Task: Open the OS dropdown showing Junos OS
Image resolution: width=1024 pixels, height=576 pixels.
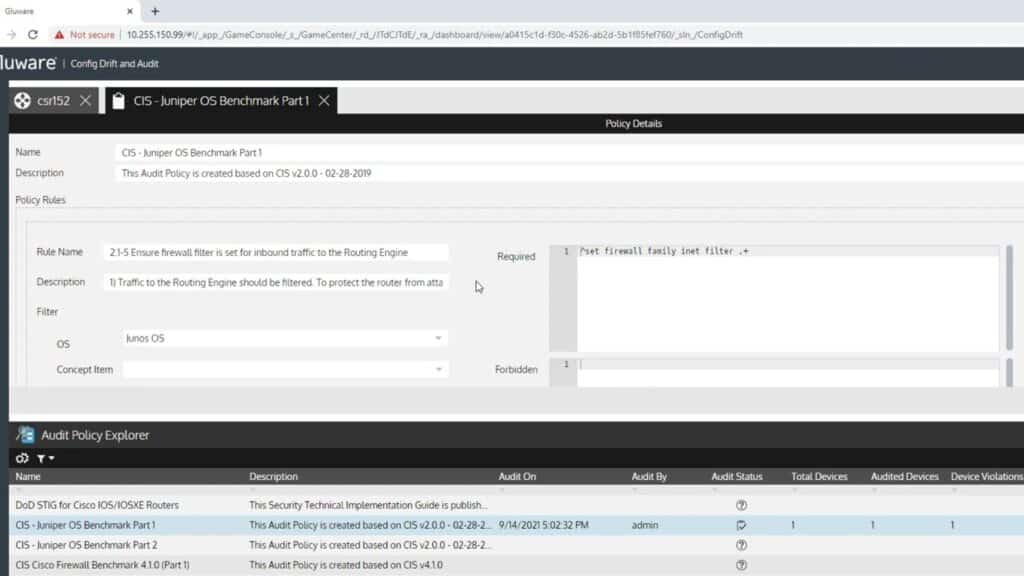Action: pos(438,338)
